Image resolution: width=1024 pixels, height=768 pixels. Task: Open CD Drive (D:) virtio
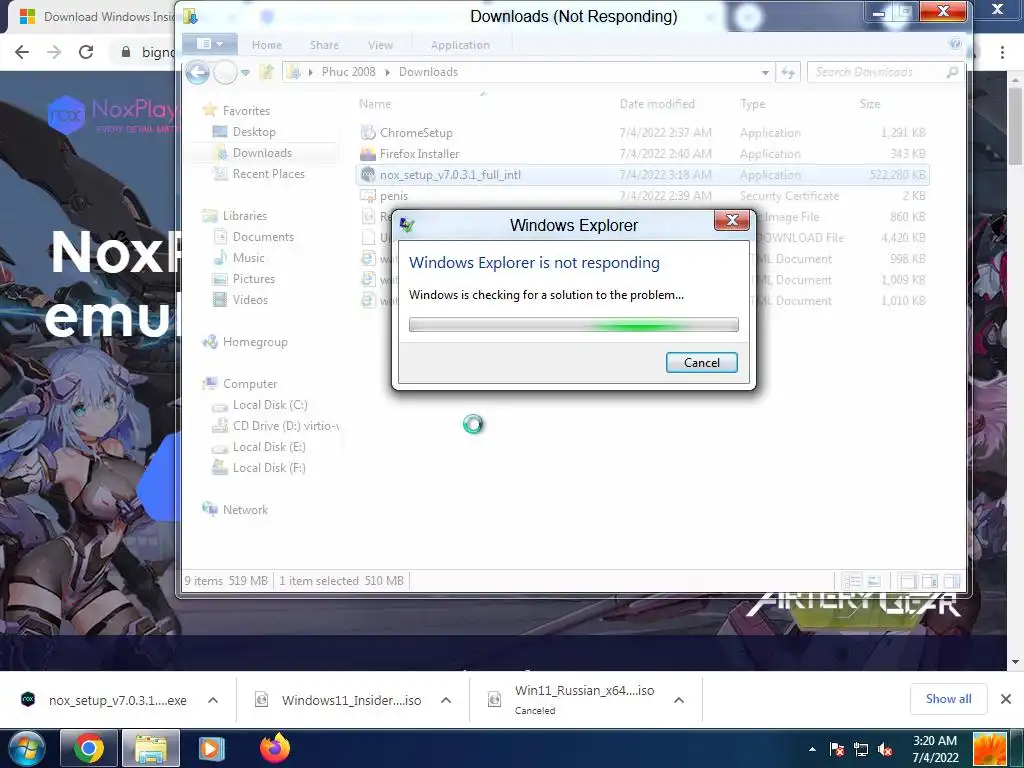285,425
